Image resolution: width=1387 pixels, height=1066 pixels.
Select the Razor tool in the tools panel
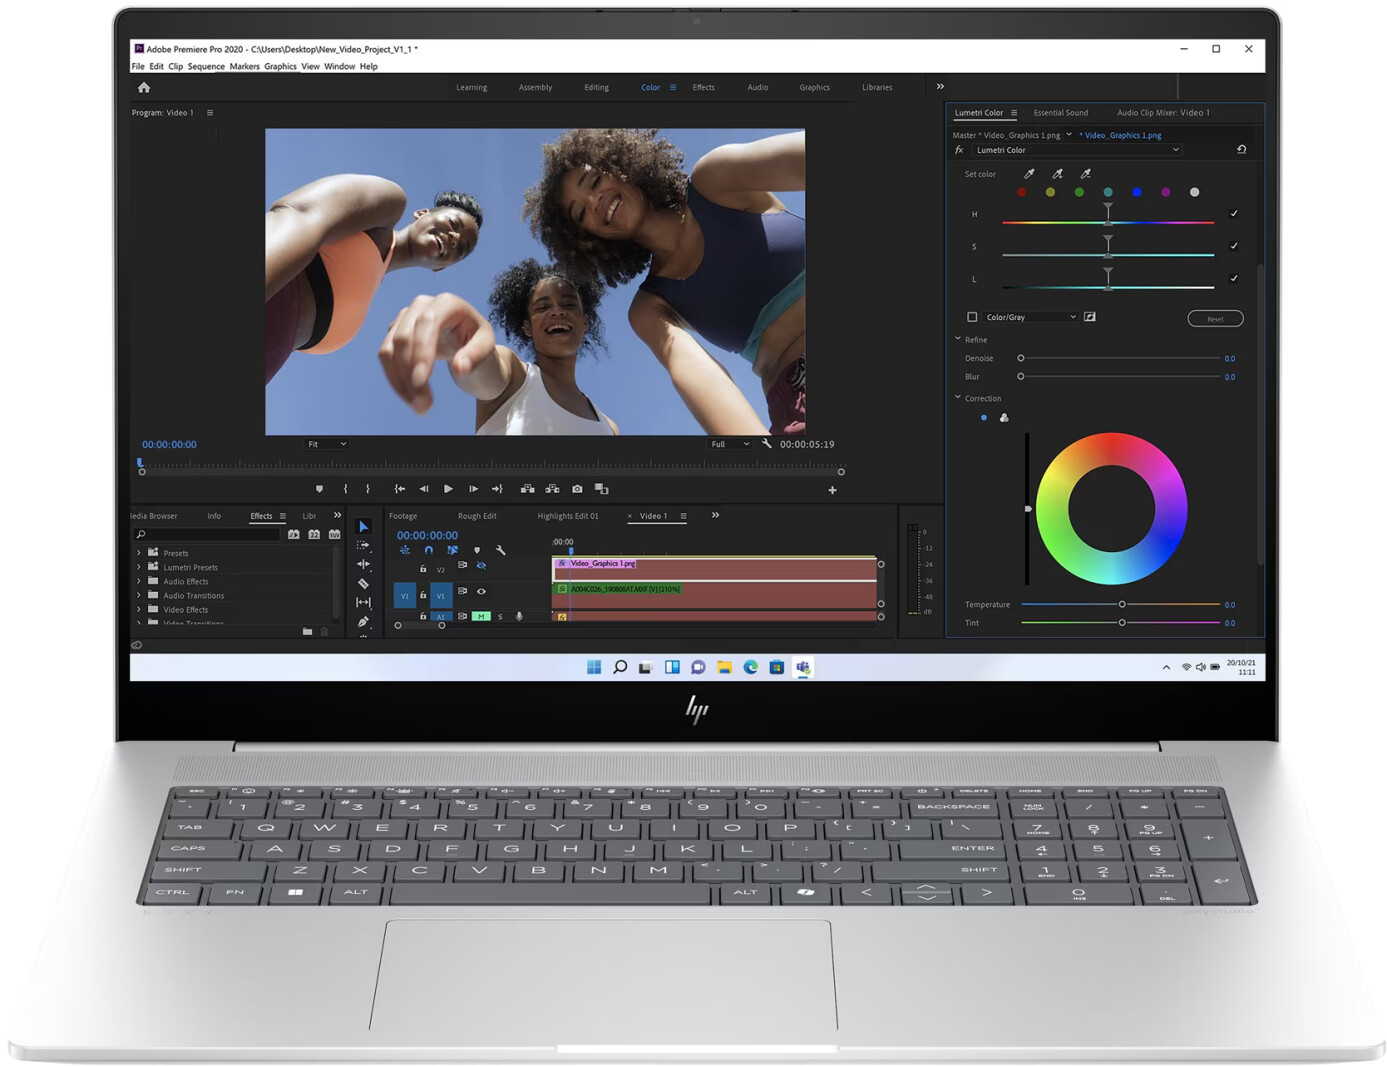click(x=363, y=583)
